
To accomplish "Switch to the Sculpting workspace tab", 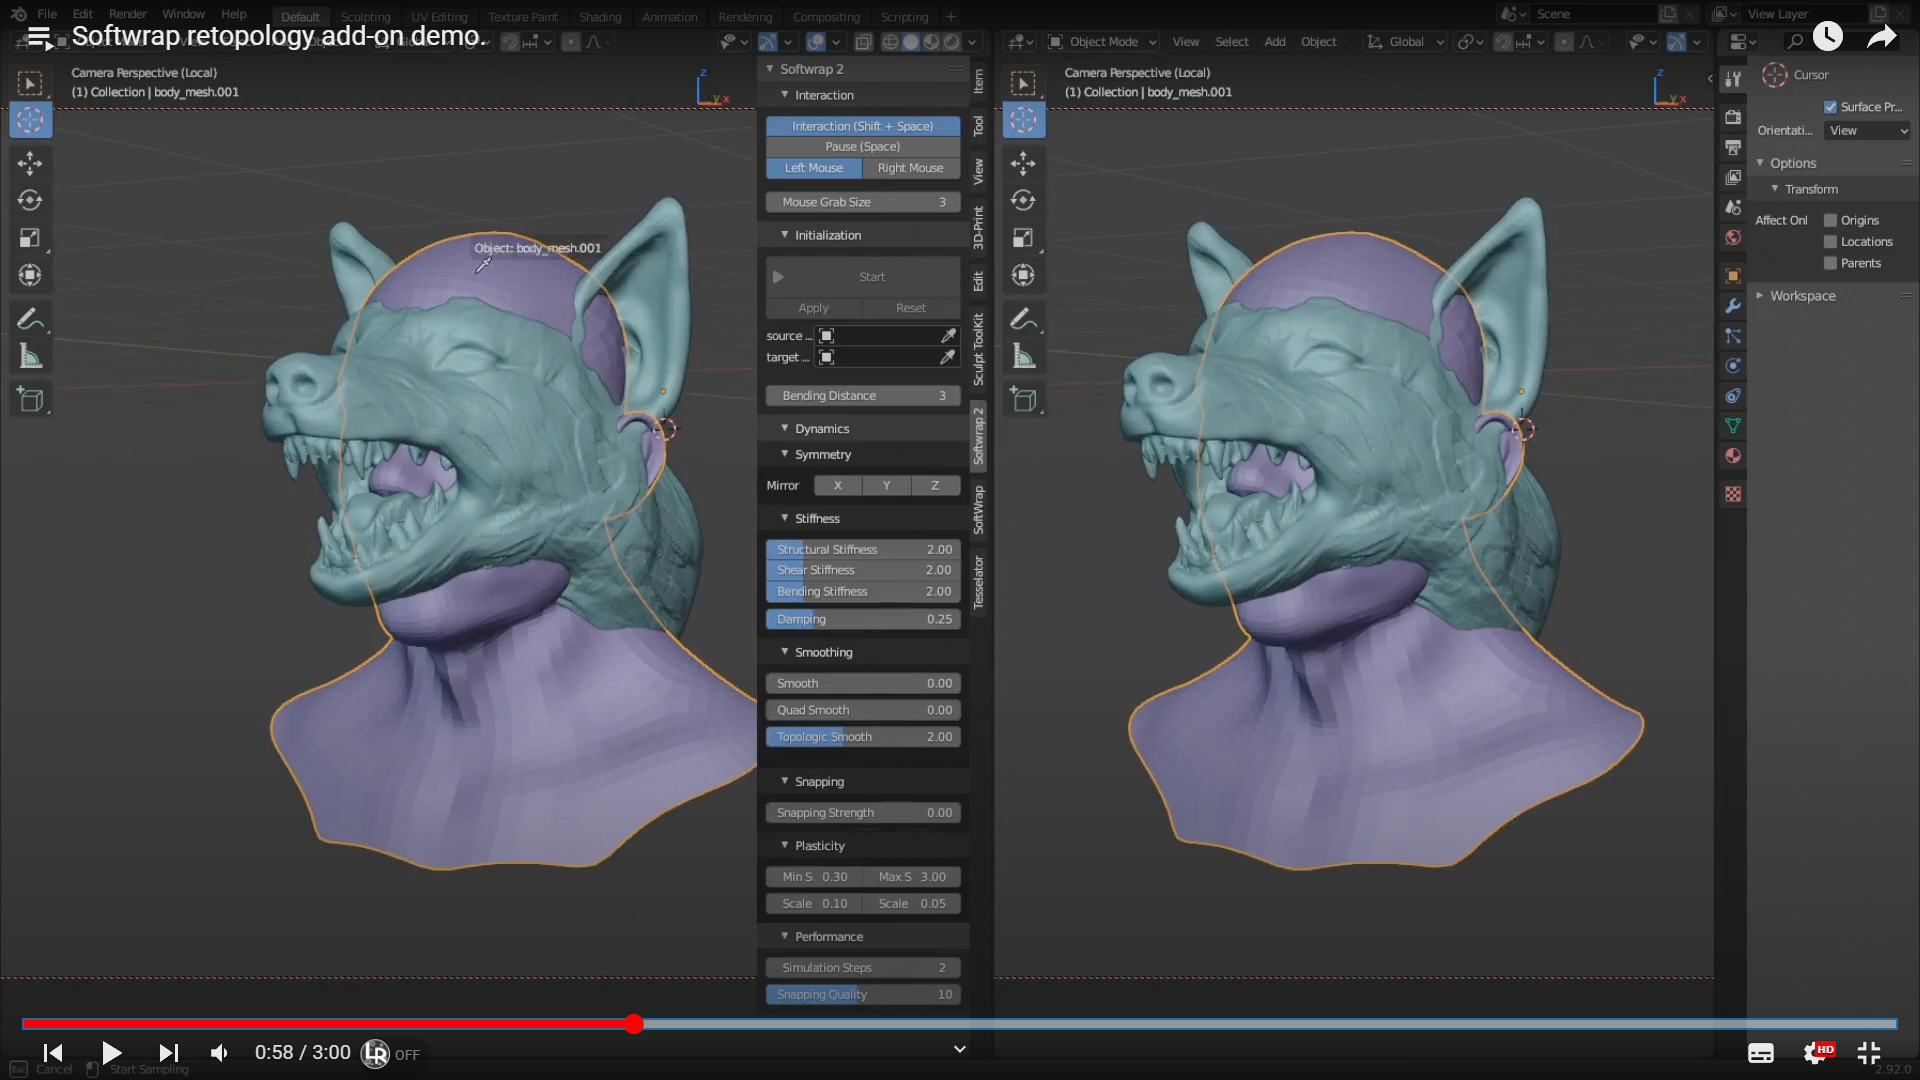I will pos(365,17).
